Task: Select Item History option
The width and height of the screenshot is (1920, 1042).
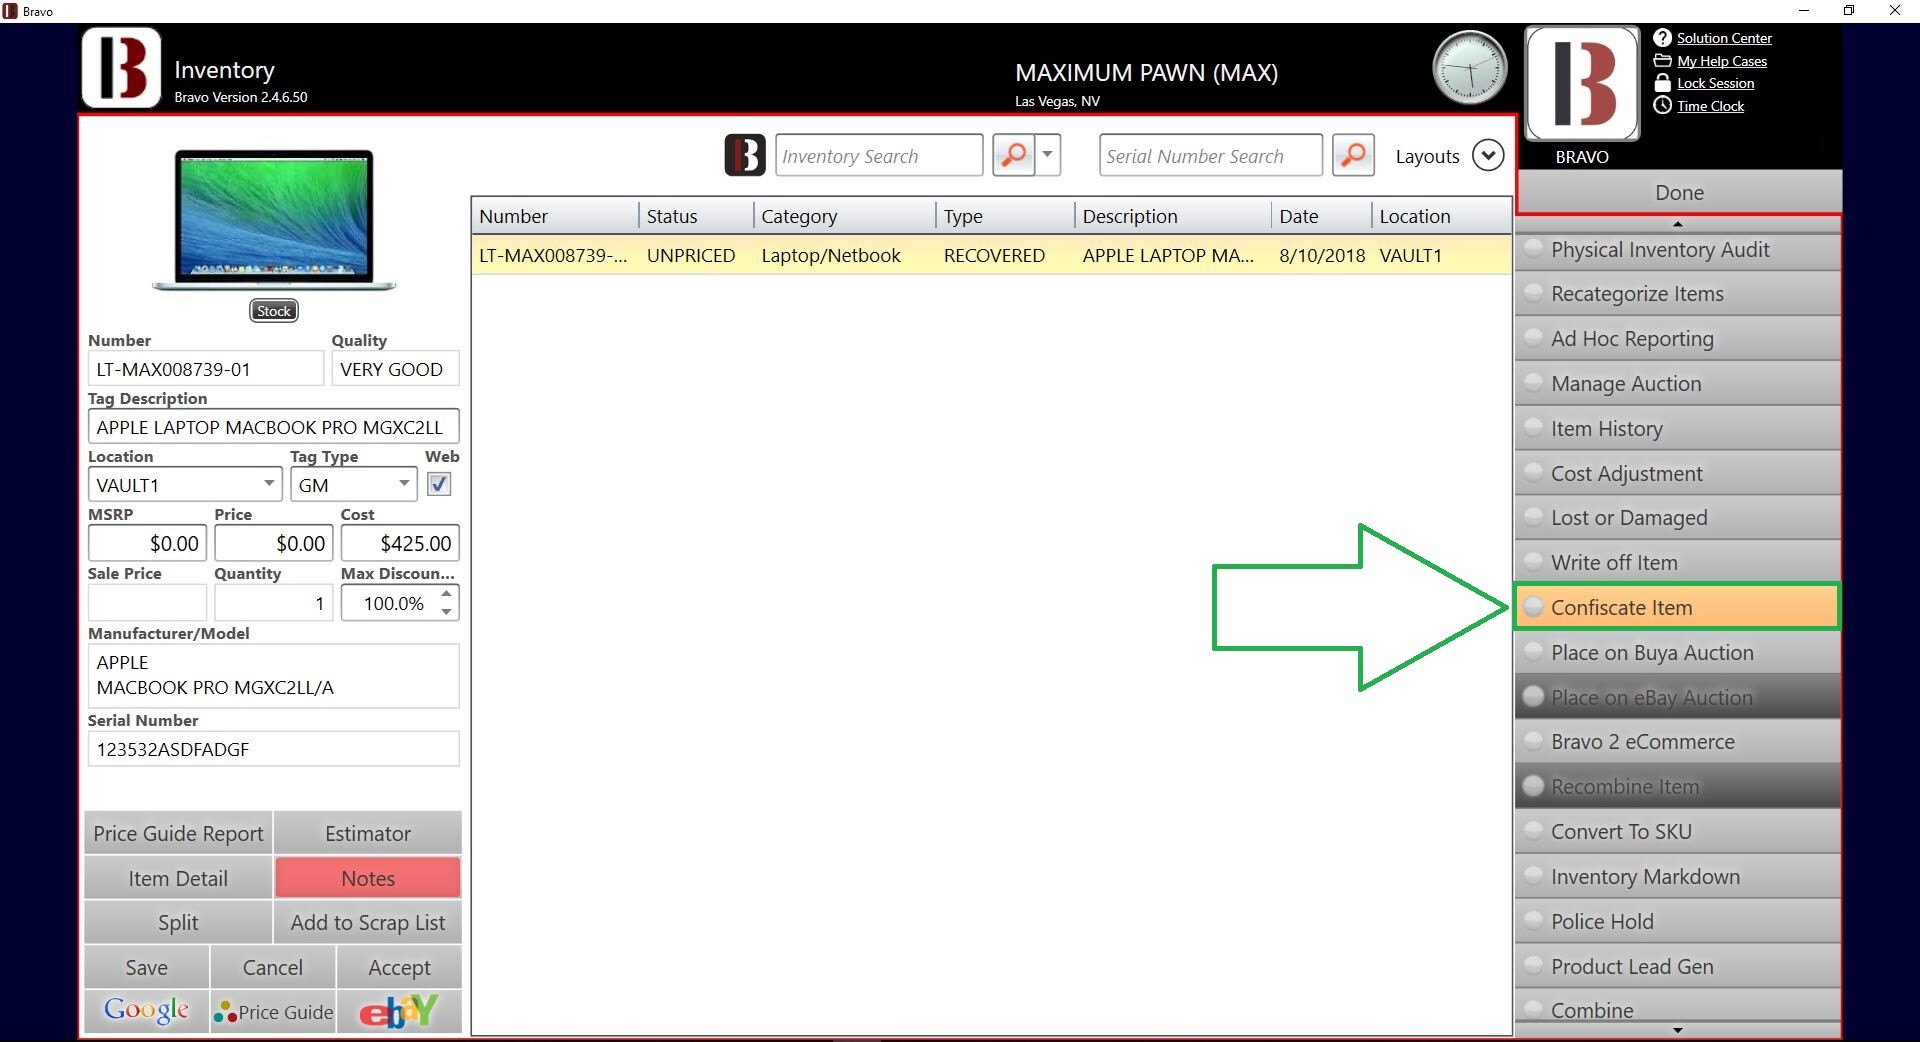Action: coord(1678,429)
